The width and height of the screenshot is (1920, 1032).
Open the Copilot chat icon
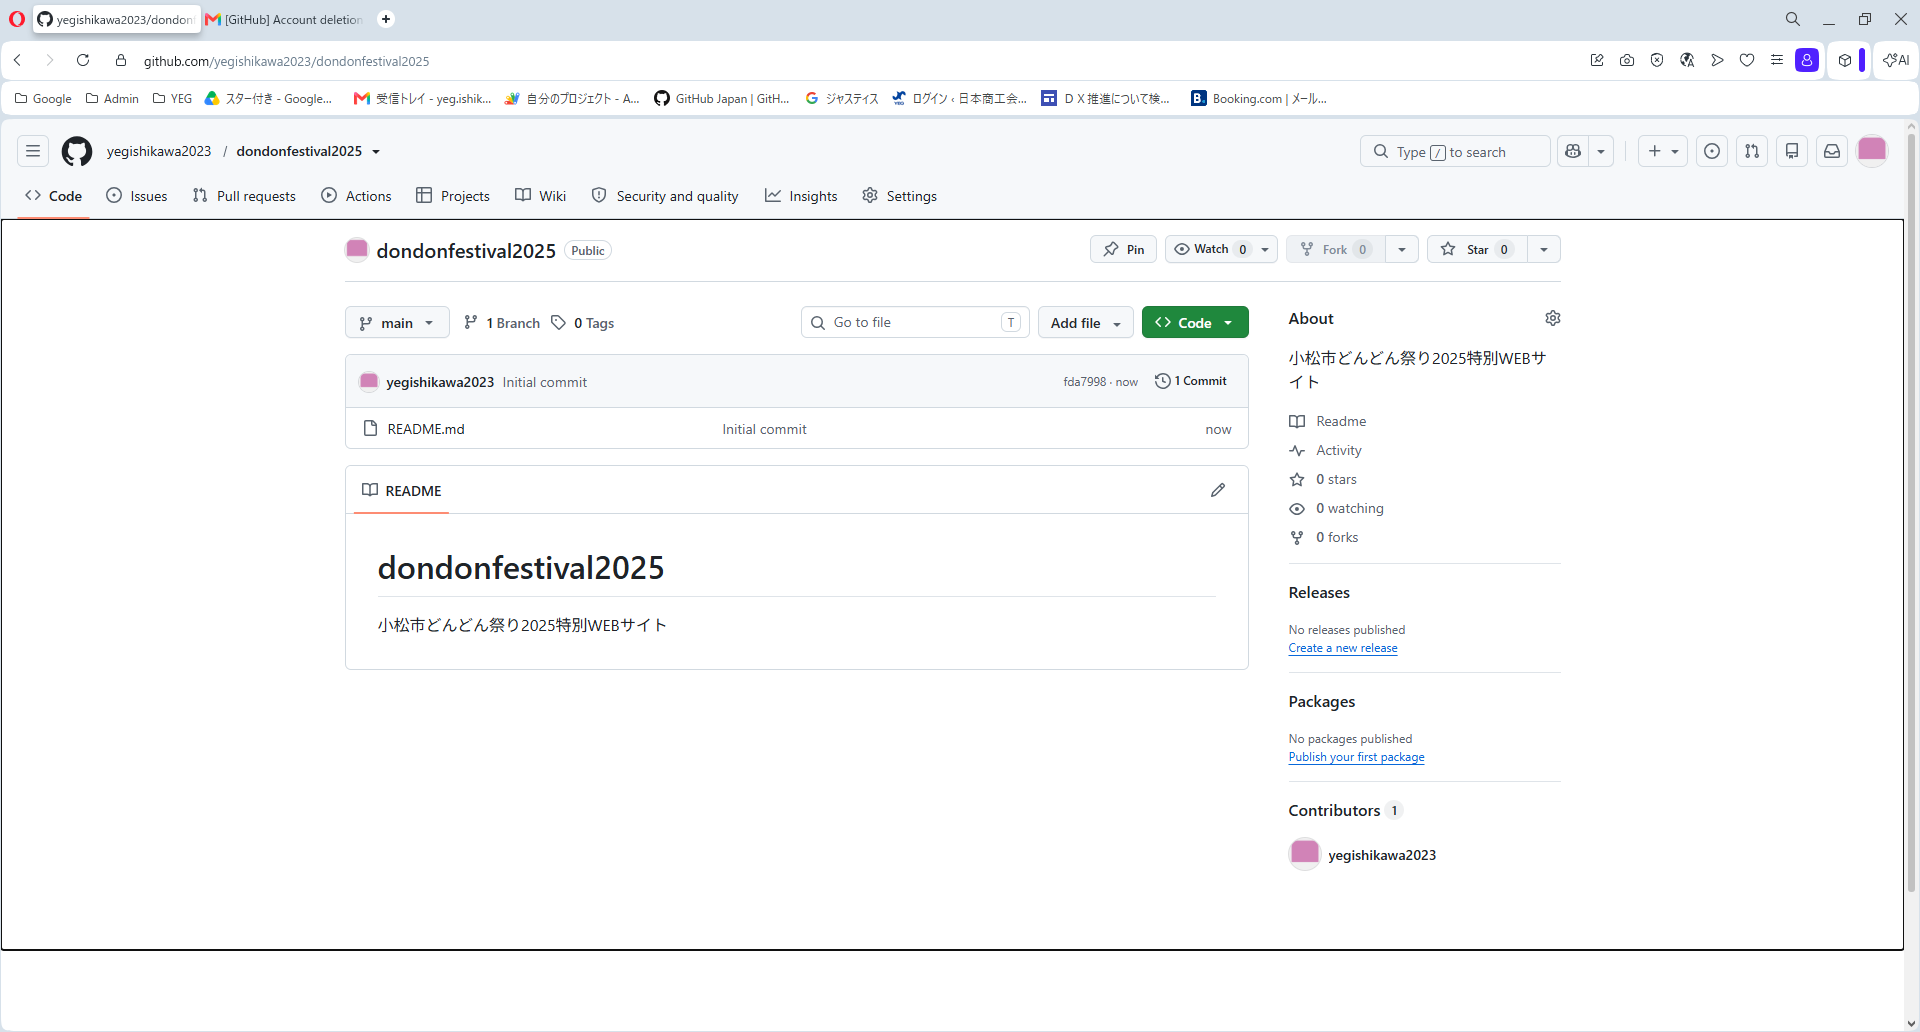click(1573, 151)
